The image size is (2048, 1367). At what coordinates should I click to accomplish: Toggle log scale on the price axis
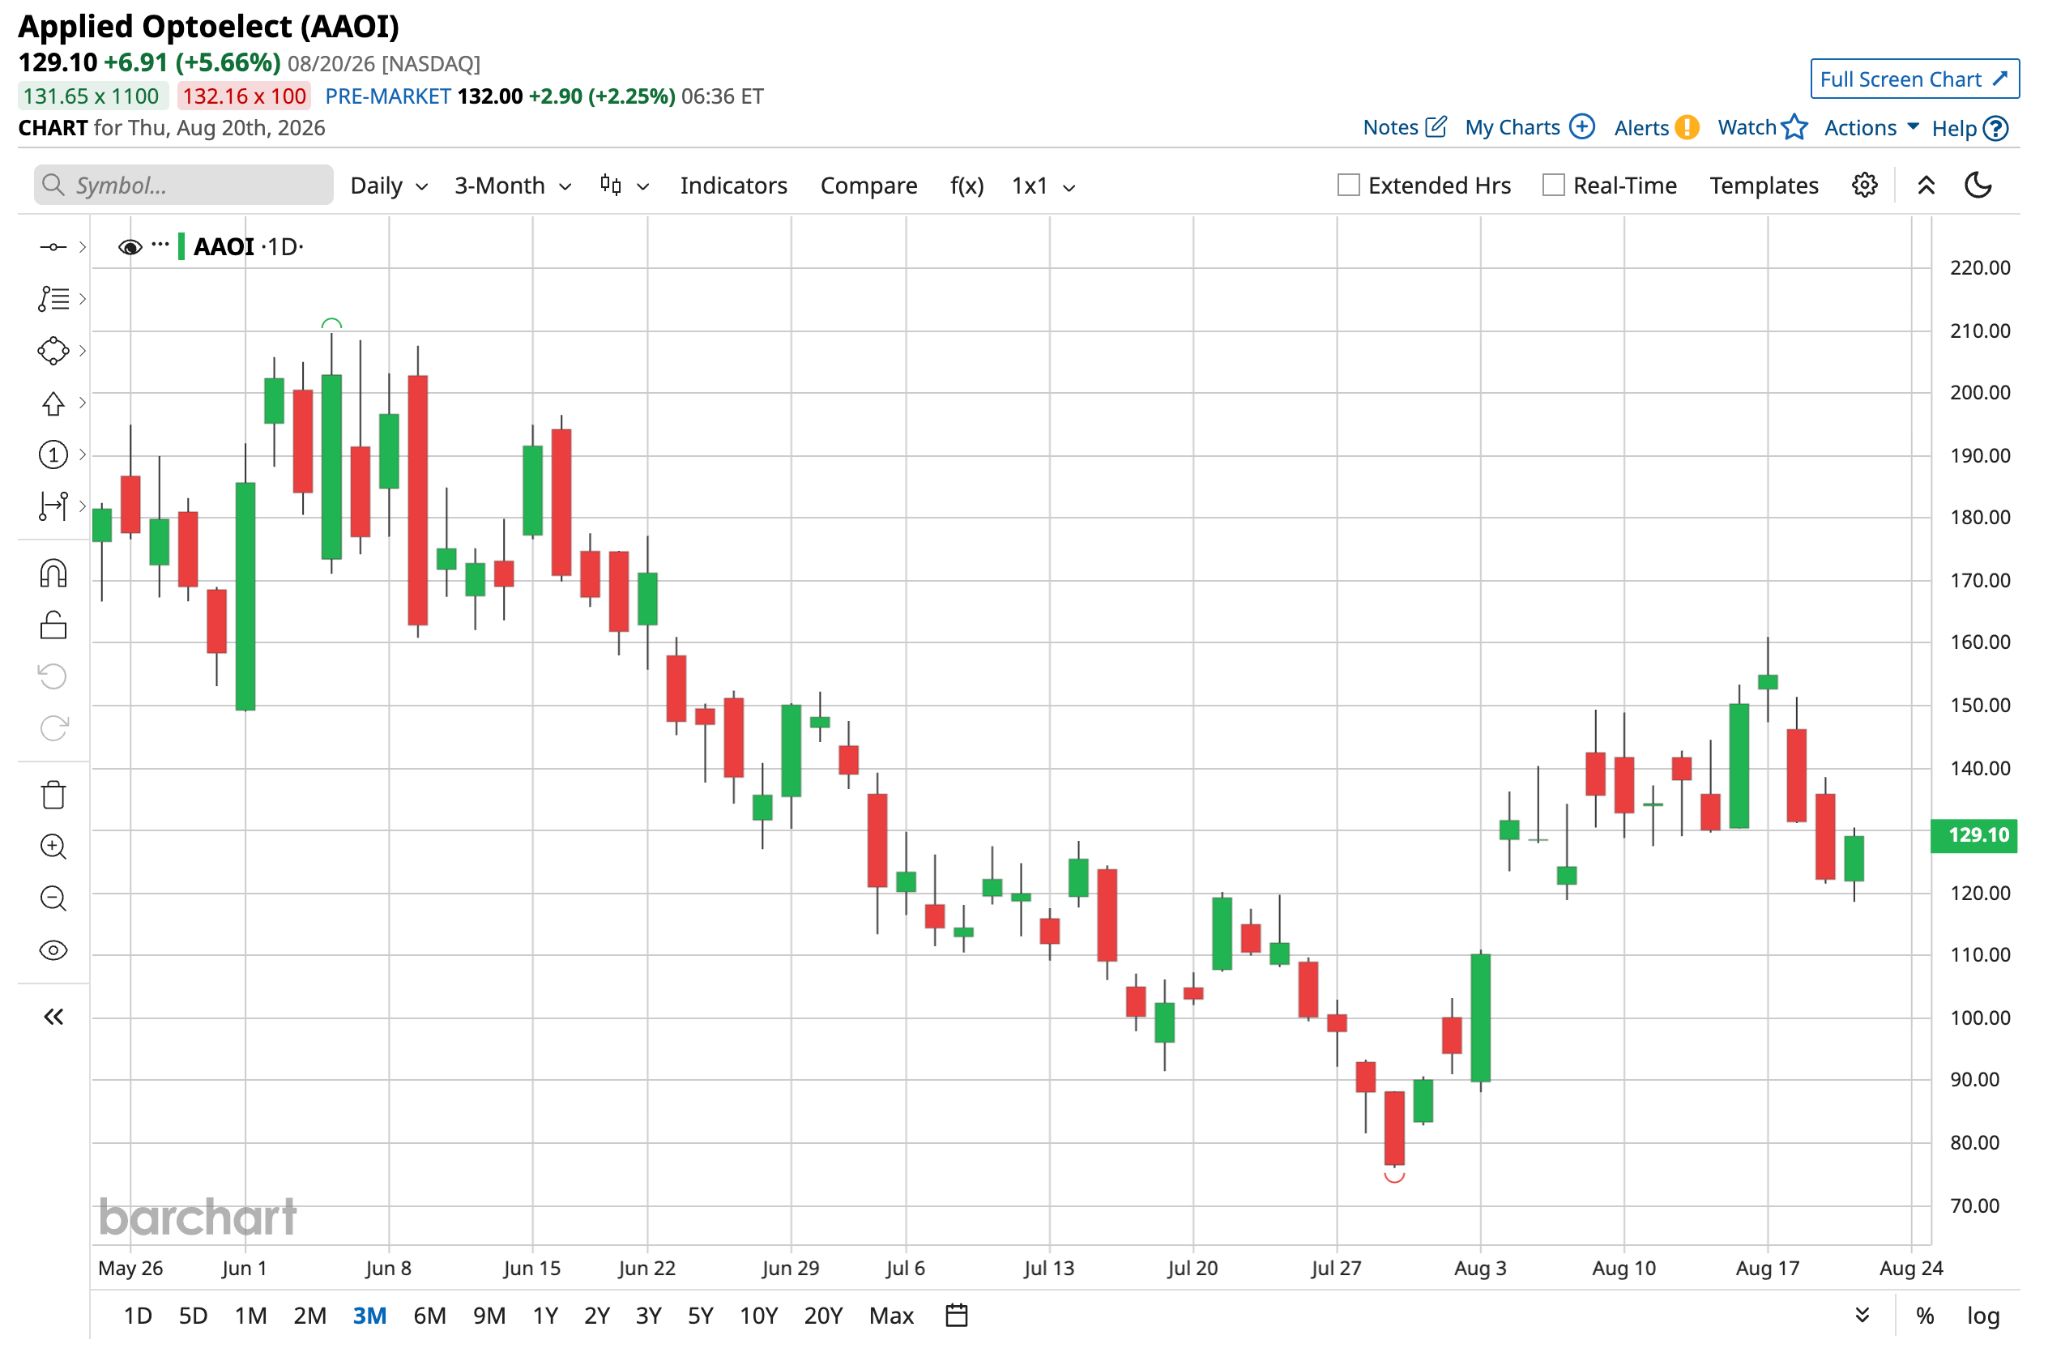[1983, 1316]
